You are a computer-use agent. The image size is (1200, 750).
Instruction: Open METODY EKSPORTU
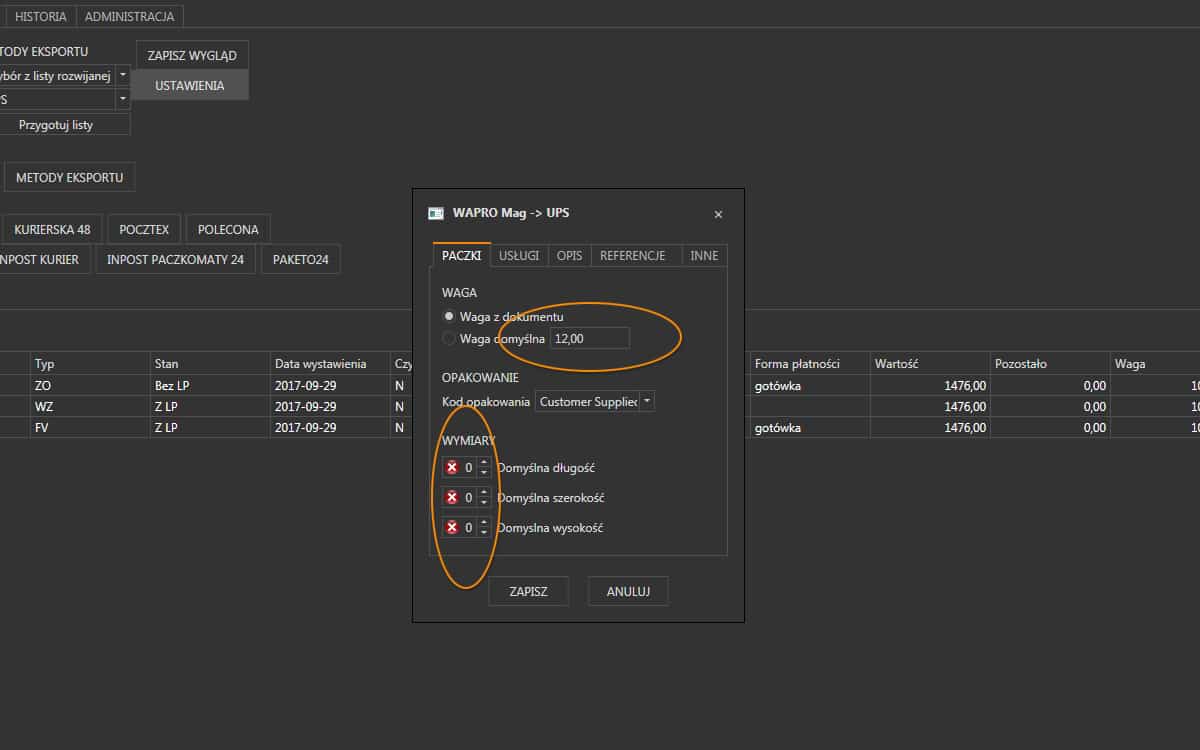(69, 177)
